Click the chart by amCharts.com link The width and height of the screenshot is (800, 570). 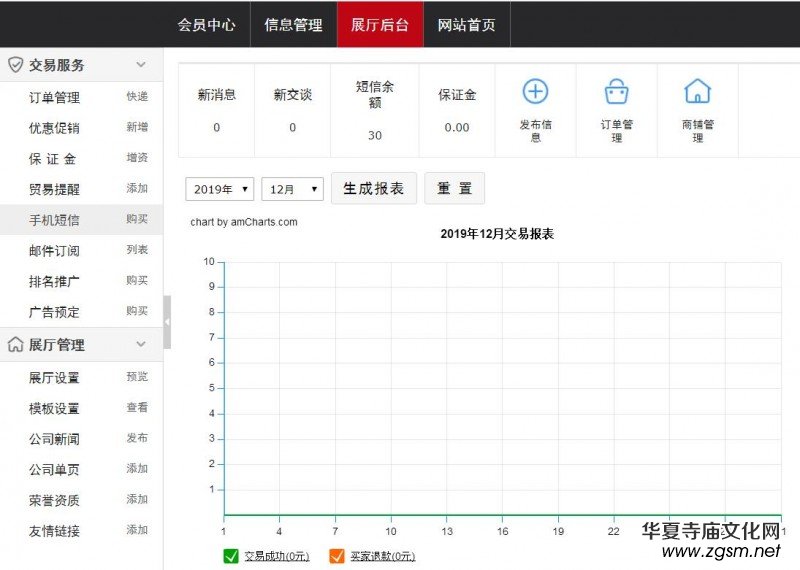(243, 222)
